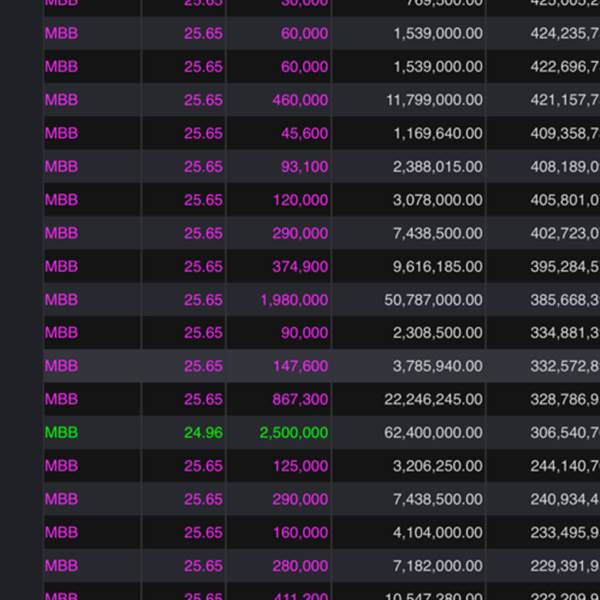
Task: Click 25.65 price in the 374,900 row
Action: tap(203, 266)
